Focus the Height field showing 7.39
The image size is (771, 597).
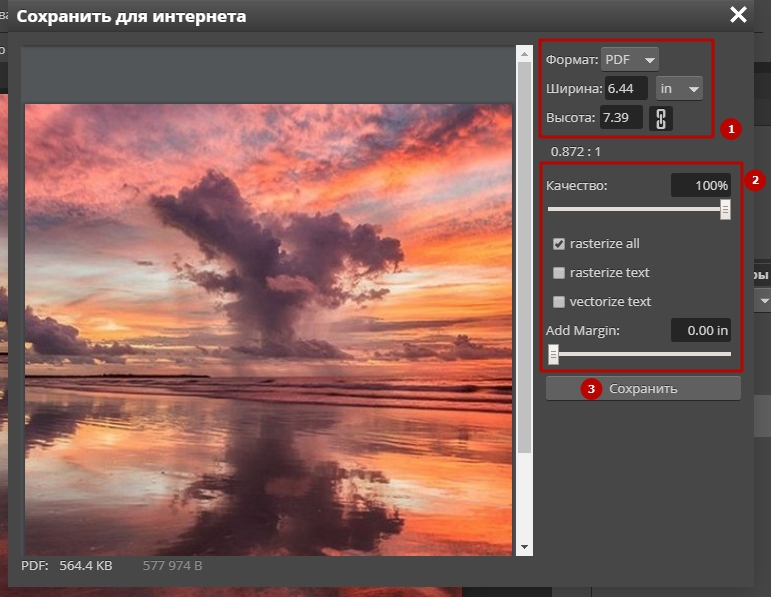(x=620, y=118)
